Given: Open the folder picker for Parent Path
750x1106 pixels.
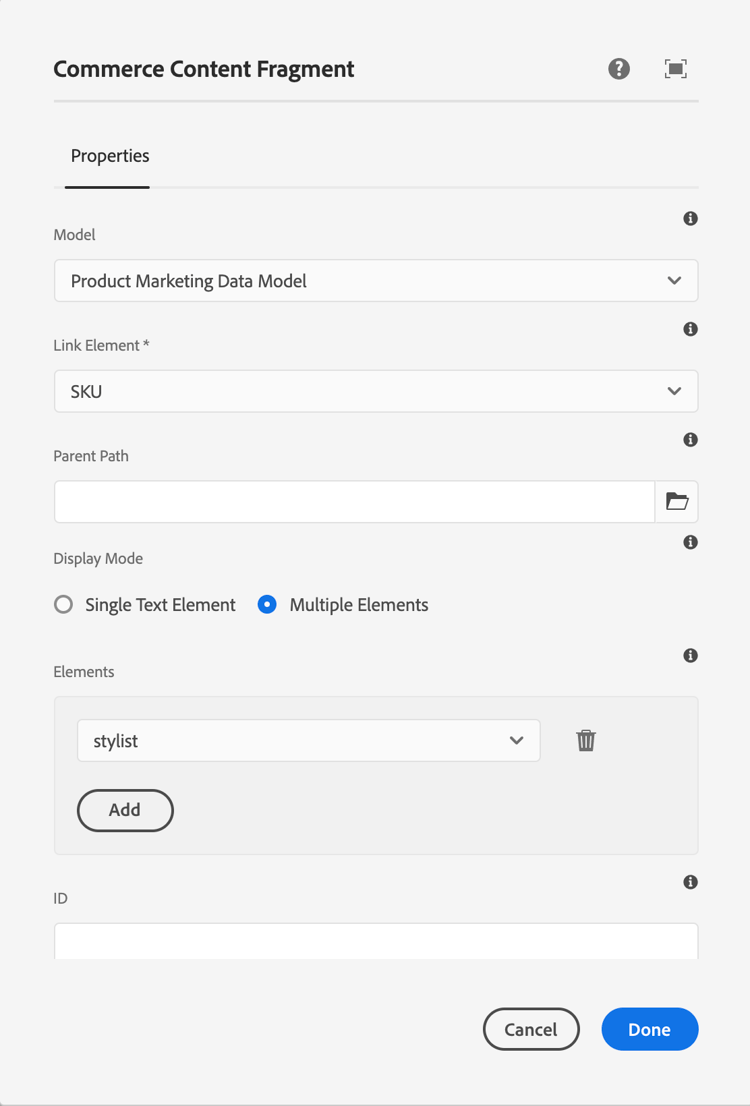Looking at the screenshot, I should click(x=676, y=501).
